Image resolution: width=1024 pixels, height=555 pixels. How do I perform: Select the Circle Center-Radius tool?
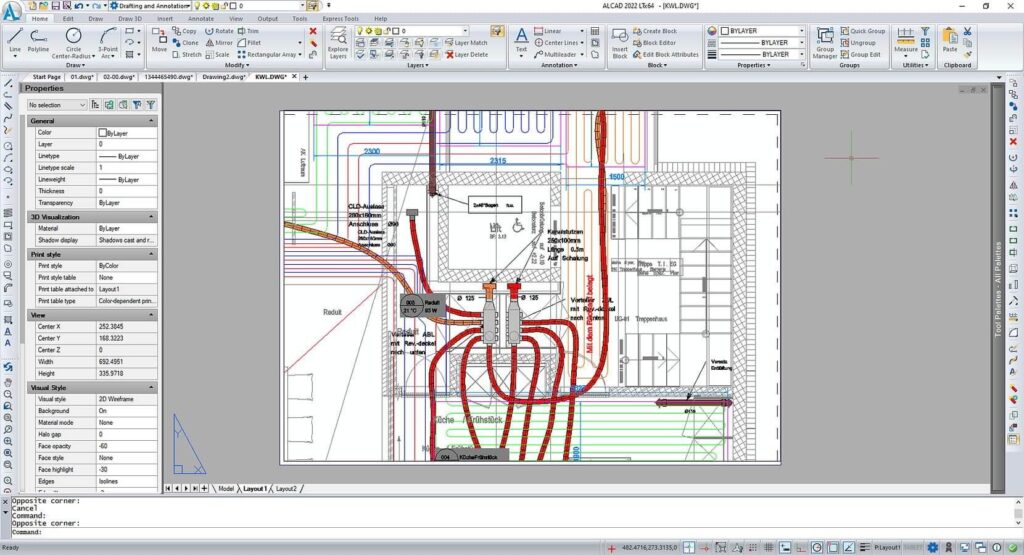74,42
